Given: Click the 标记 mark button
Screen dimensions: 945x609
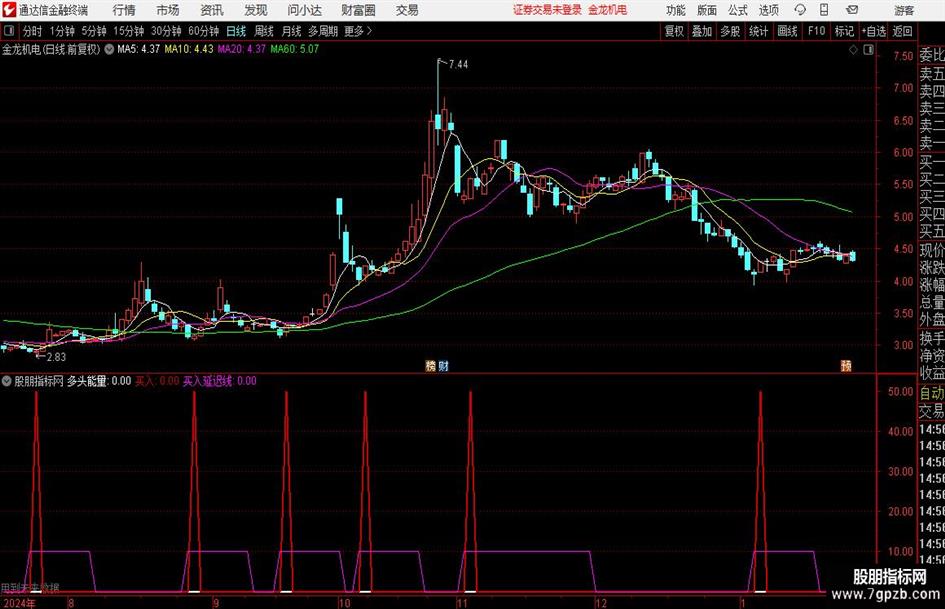Looking at the screenshot, I should (844, 31).
